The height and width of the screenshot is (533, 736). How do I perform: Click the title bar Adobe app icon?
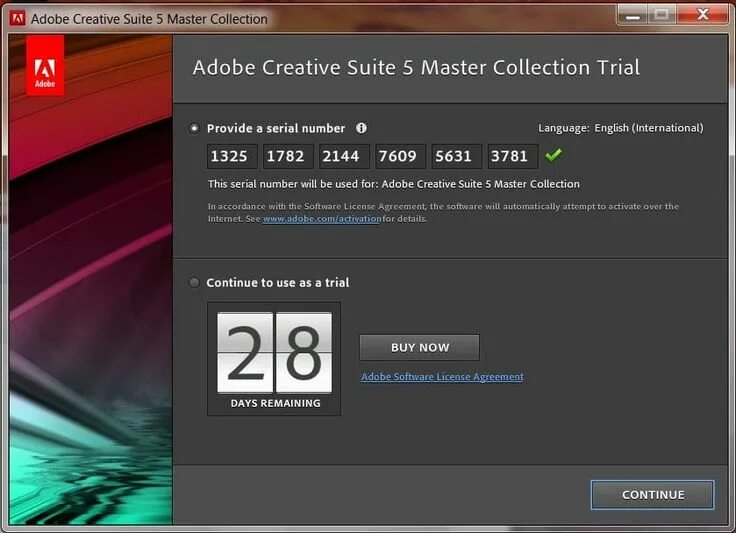18,19
